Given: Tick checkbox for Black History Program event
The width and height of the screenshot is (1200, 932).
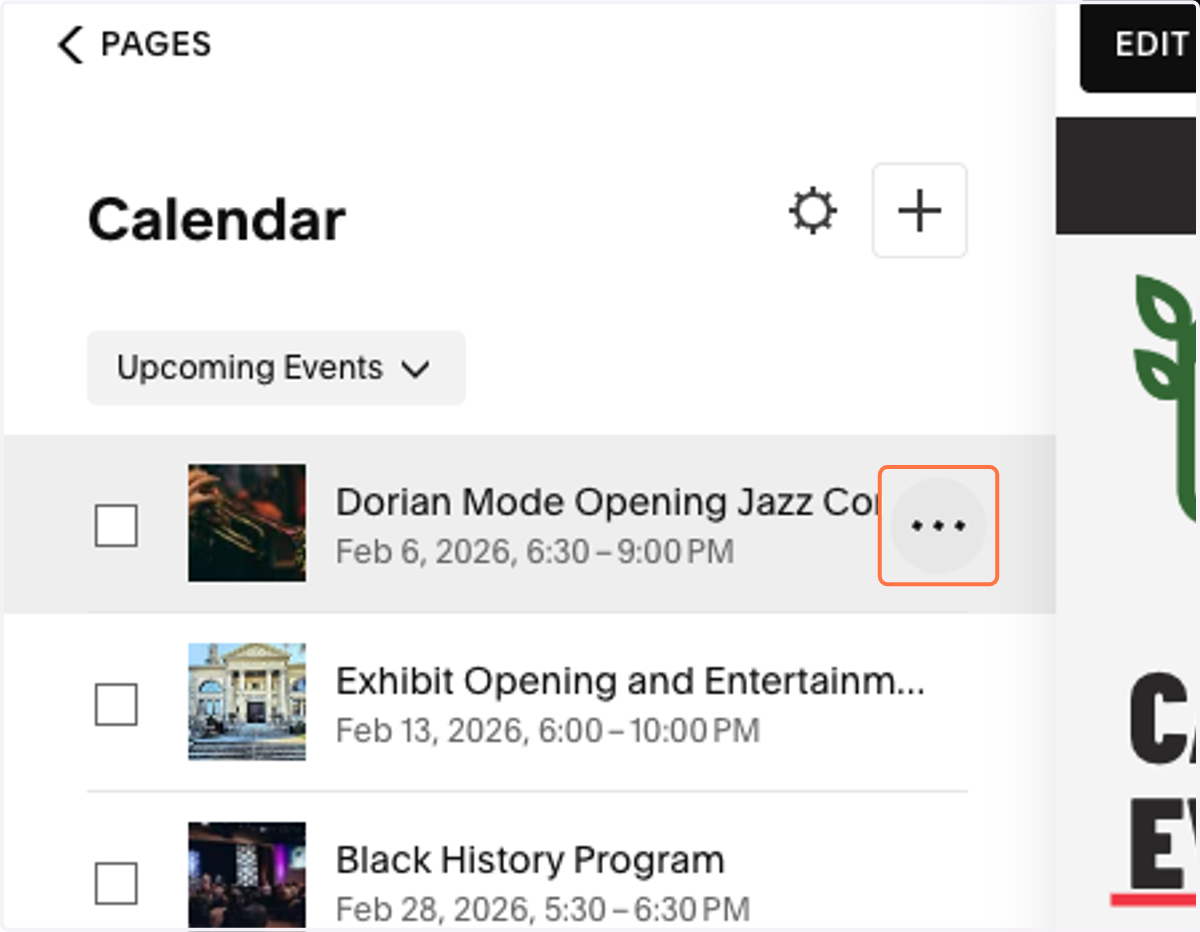Looking at the screenshot, I should [x=116, y=883].
